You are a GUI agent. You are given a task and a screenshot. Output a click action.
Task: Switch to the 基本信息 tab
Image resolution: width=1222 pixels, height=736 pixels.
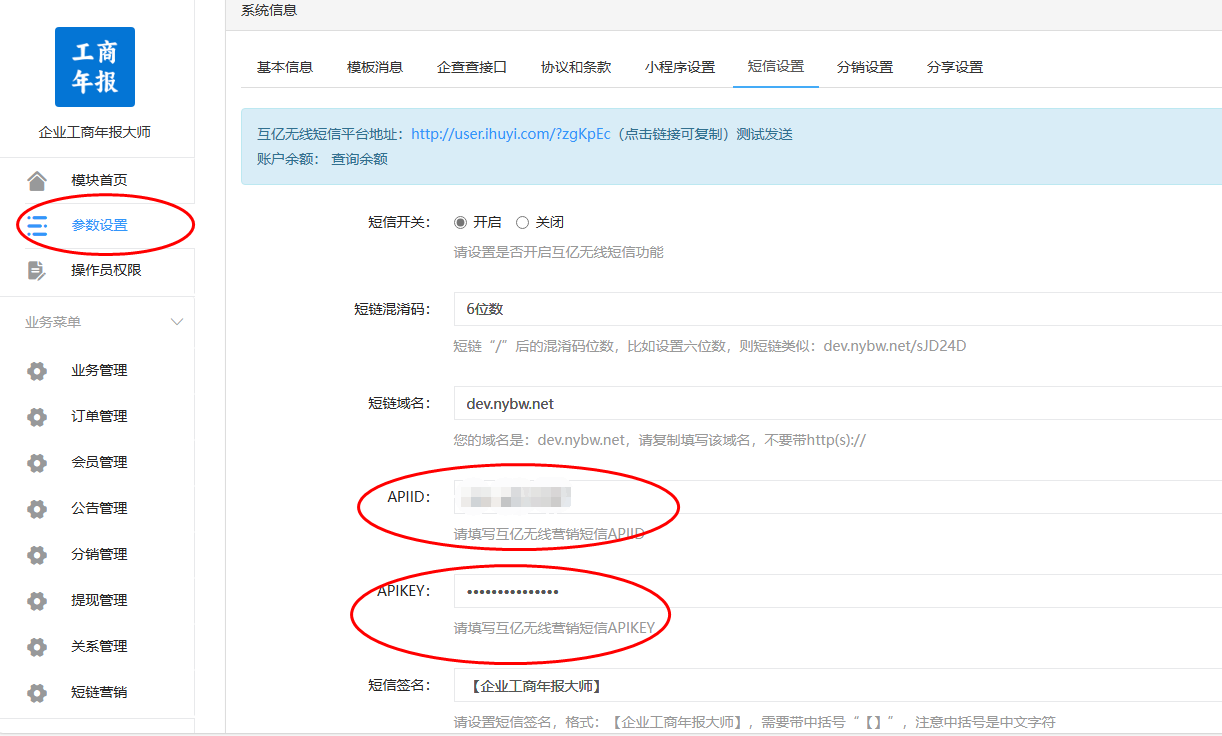click(x=285, y=67)
